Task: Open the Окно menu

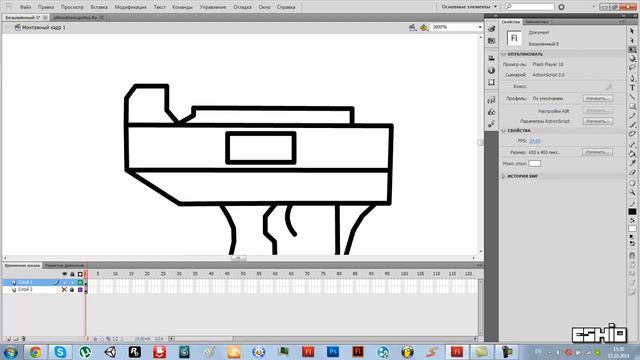Action: coord(264,7)
